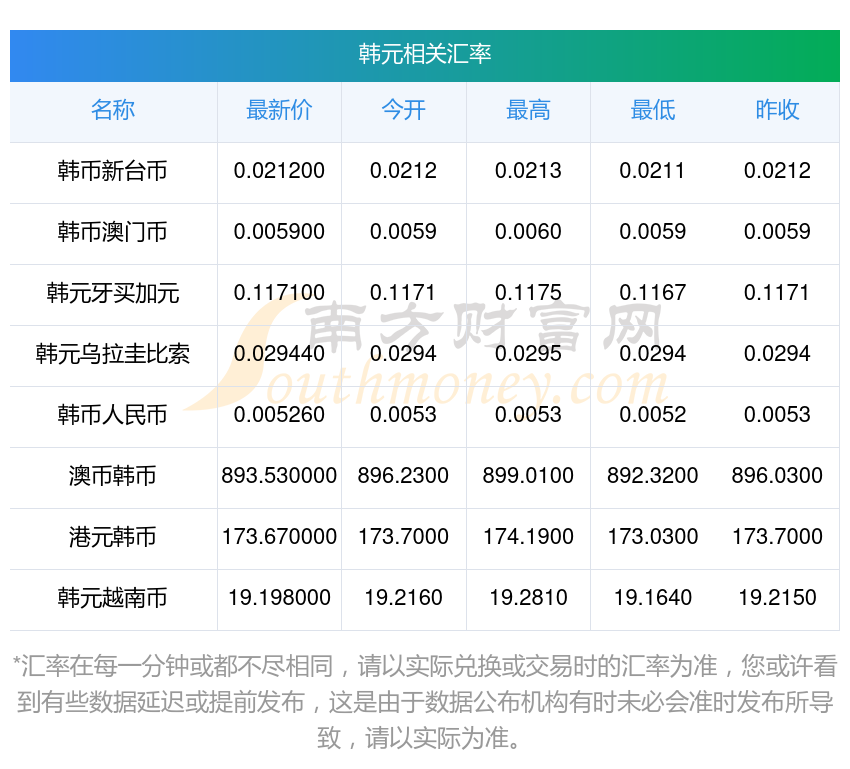Click the 韩元牙买加元 row name

[113, 293]
